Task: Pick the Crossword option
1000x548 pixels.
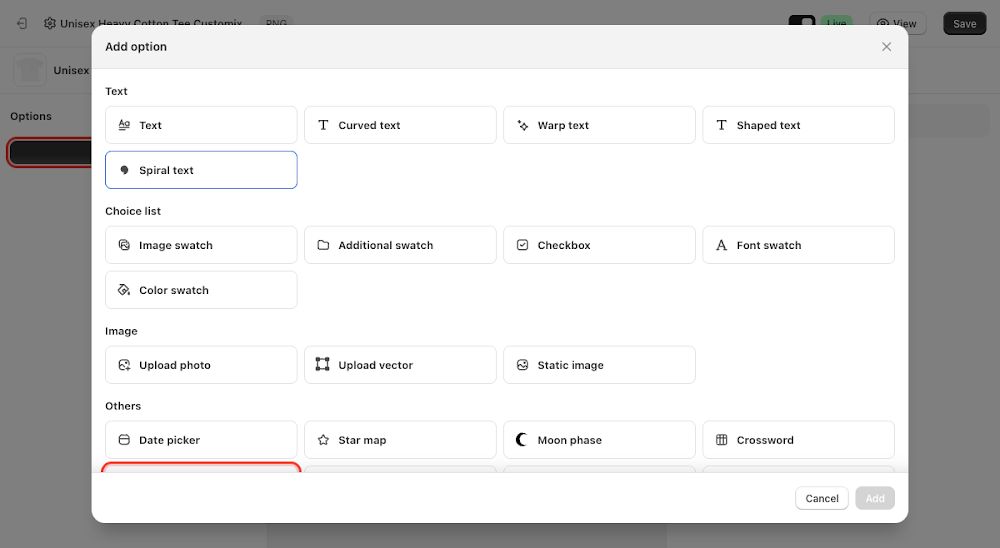Action: click(x=798, y=440)
